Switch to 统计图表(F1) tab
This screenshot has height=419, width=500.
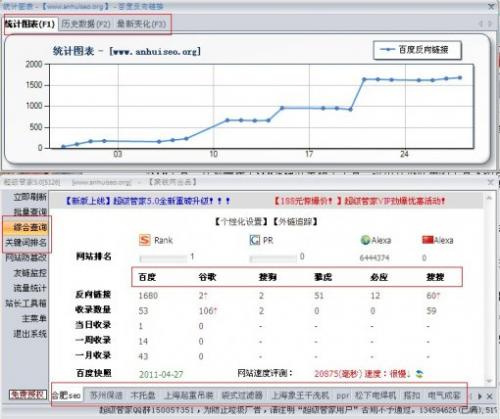tap(30, 24)
